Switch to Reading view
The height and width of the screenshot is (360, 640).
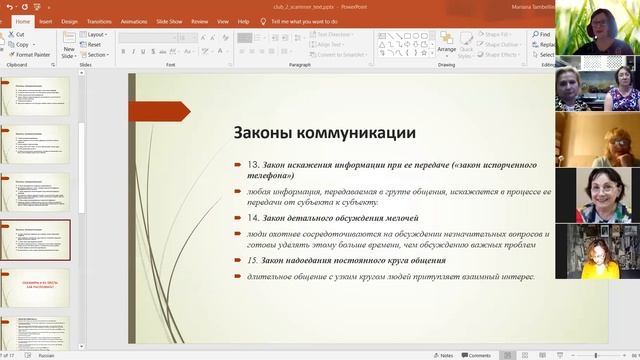pos(542,356)
